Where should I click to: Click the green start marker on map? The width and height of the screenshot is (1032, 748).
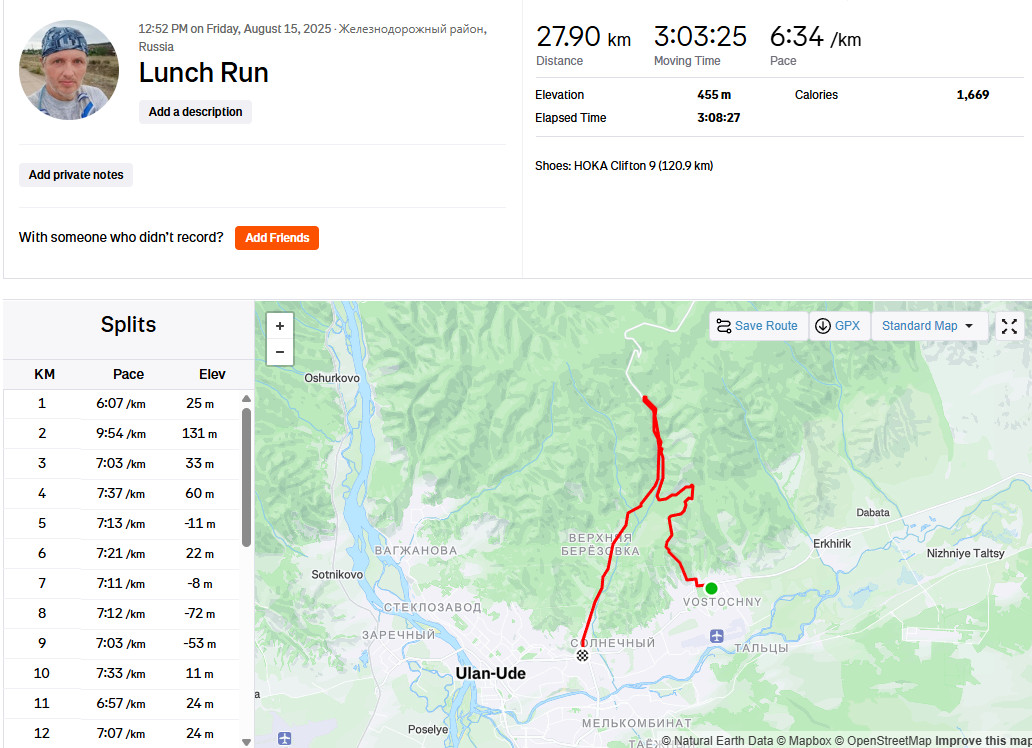point(711,588)
